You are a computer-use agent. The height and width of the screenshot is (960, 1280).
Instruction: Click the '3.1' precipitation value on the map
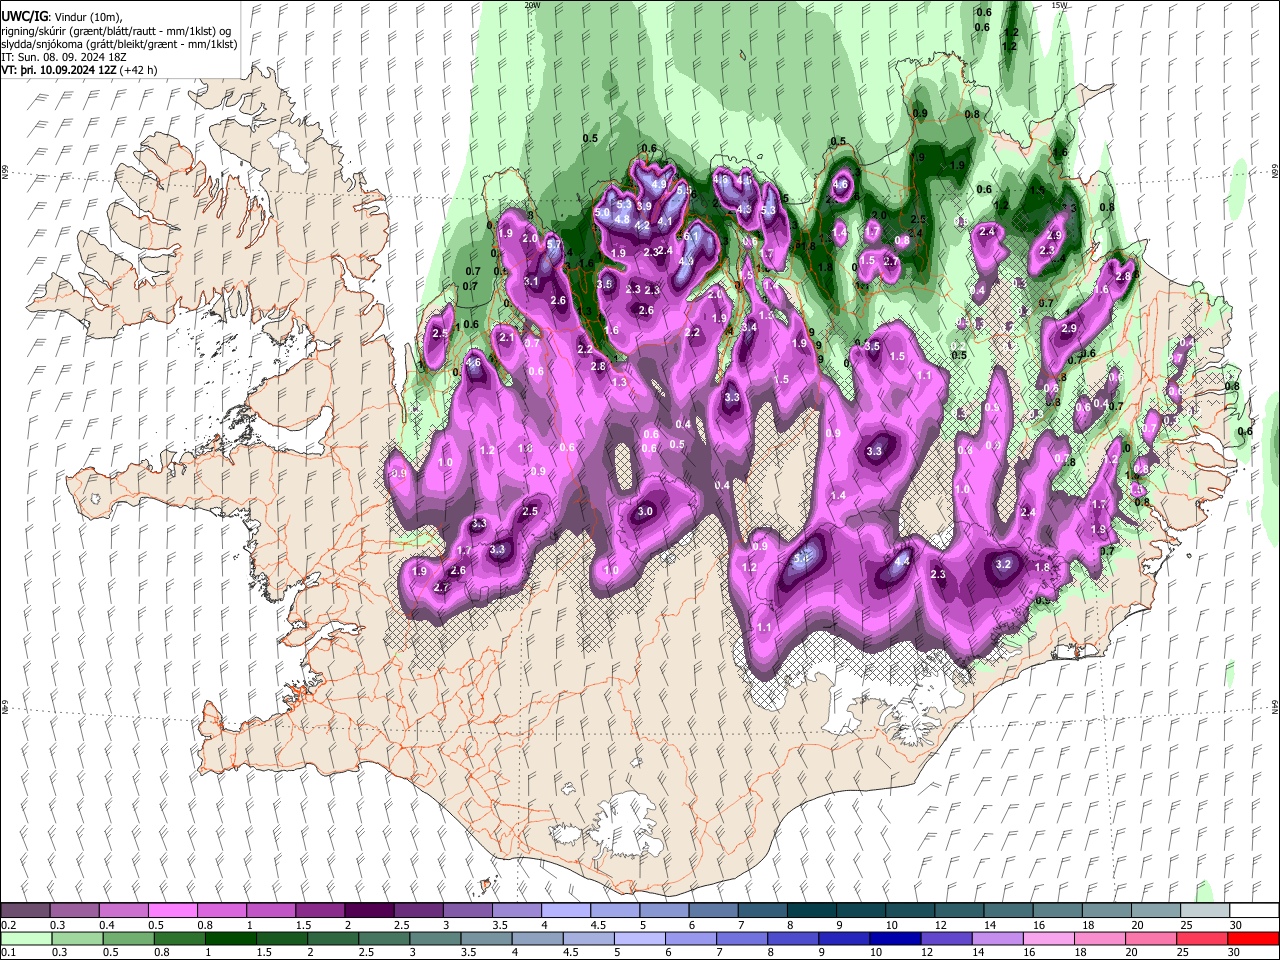click(x=532, y=282)
